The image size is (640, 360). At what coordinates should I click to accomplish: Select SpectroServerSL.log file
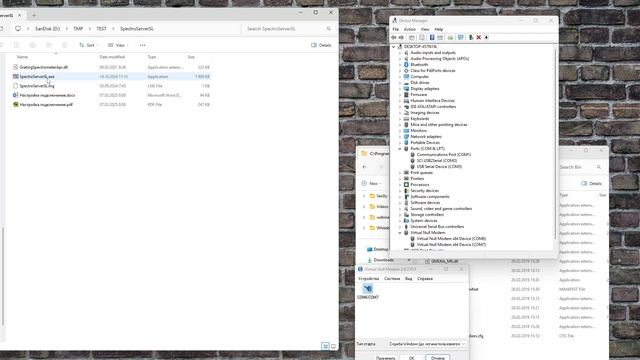click(x=37, y=86)
